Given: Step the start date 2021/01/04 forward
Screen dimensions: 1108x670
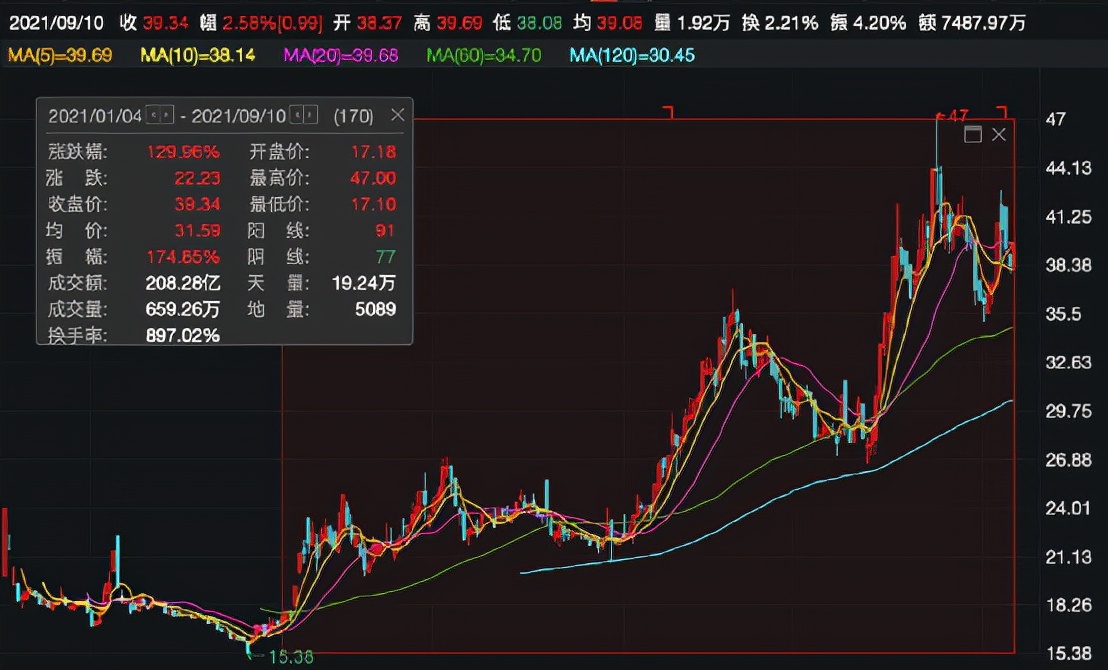Looking at the screenshot, I should [x=166, y=116].
